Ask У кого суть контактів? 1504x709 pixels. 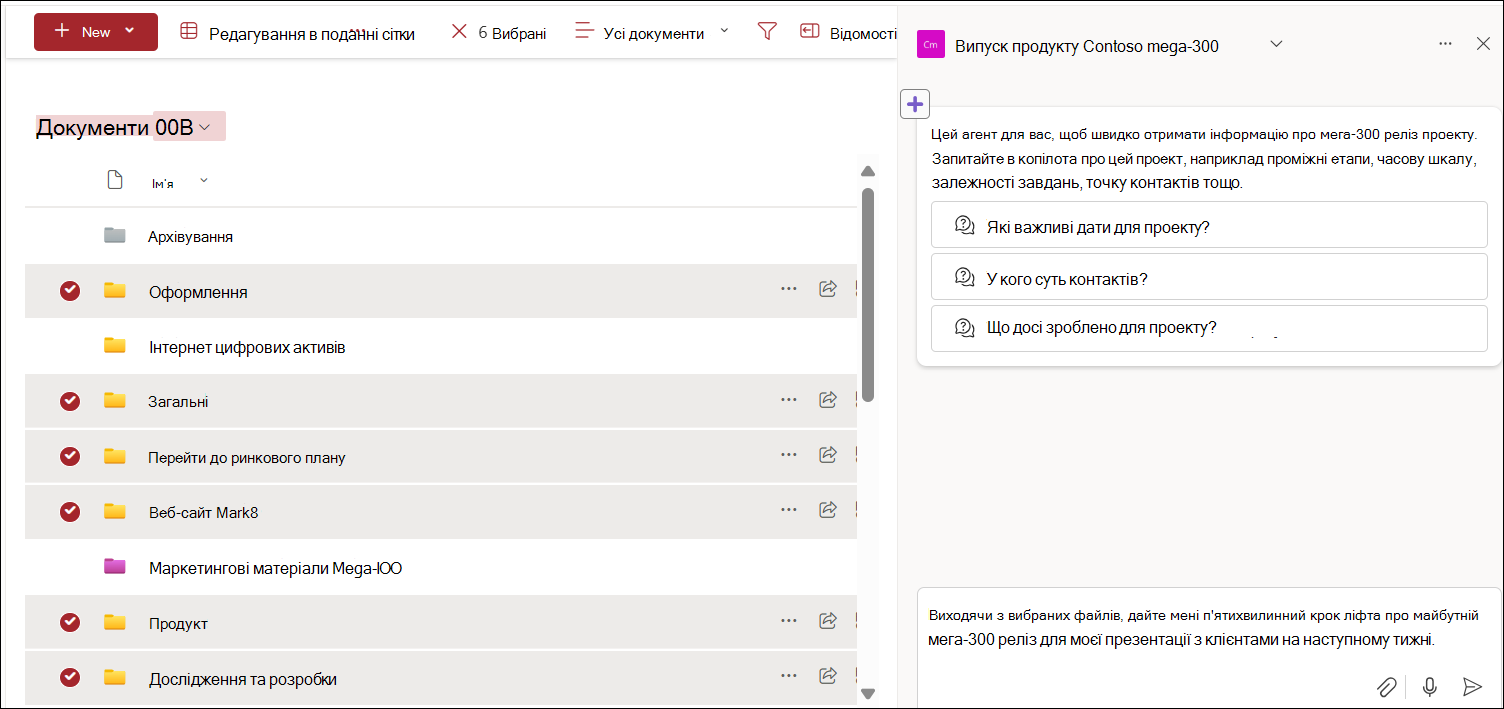1209,277
